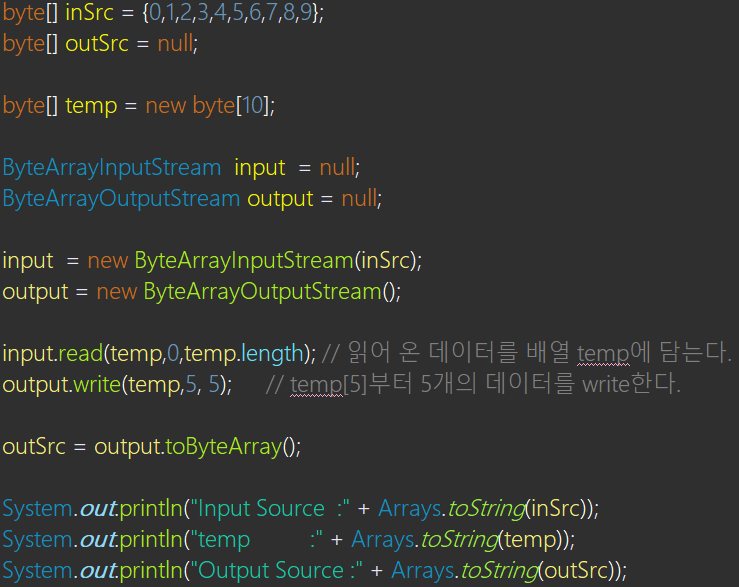Screen dimensions: 739x587
Task: Click 'outSrc' at the start of the toByteArray line
Action: point(34,447)
